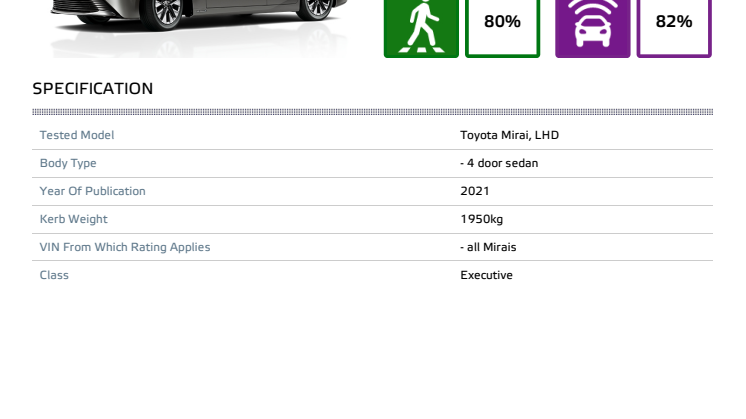The width and height of the screenshot is (746, 419).
Task: Click the SPECIFICATION heading
Action: (x=93, y=88)
